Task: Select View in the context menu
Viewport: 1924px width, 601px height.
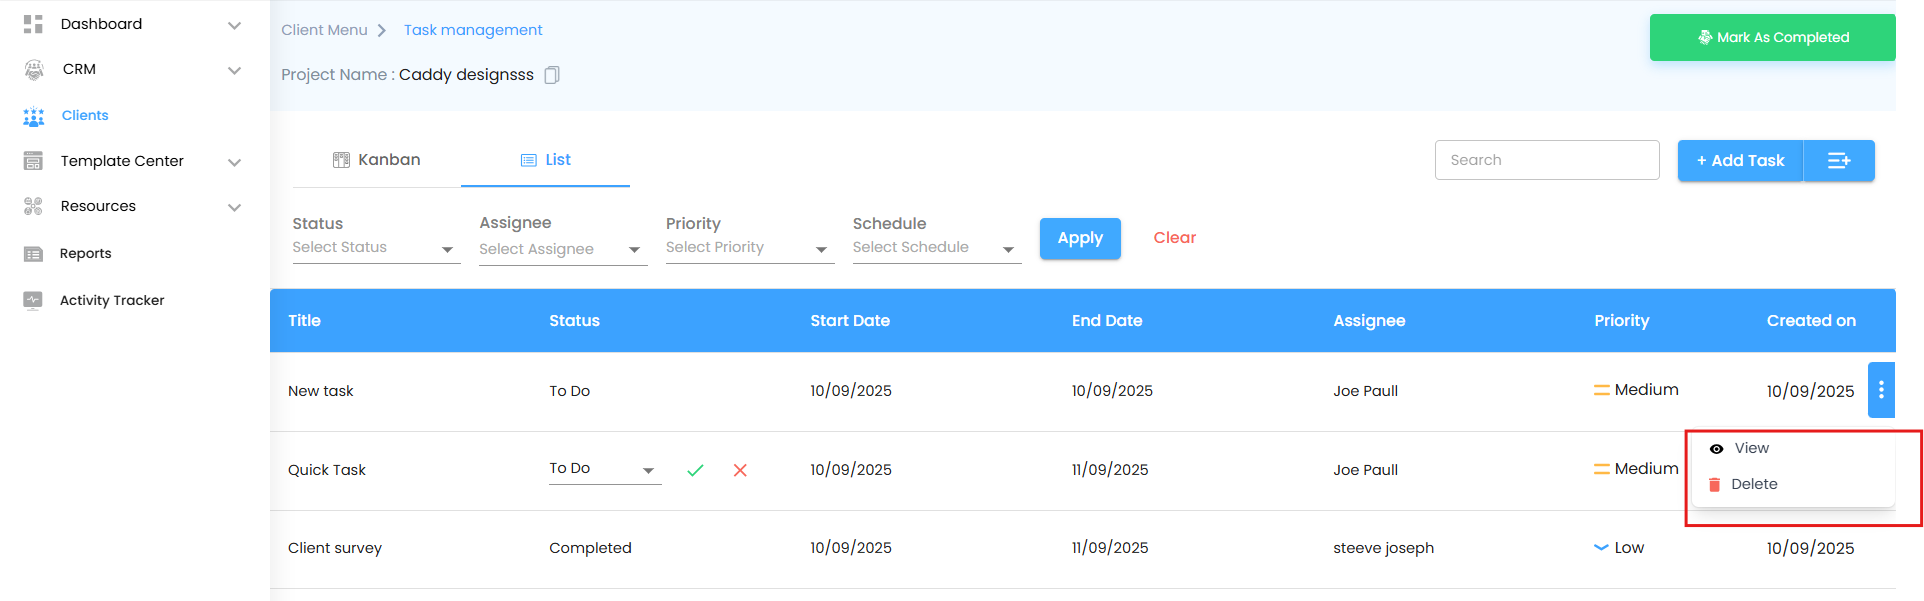Action: 1751,448
